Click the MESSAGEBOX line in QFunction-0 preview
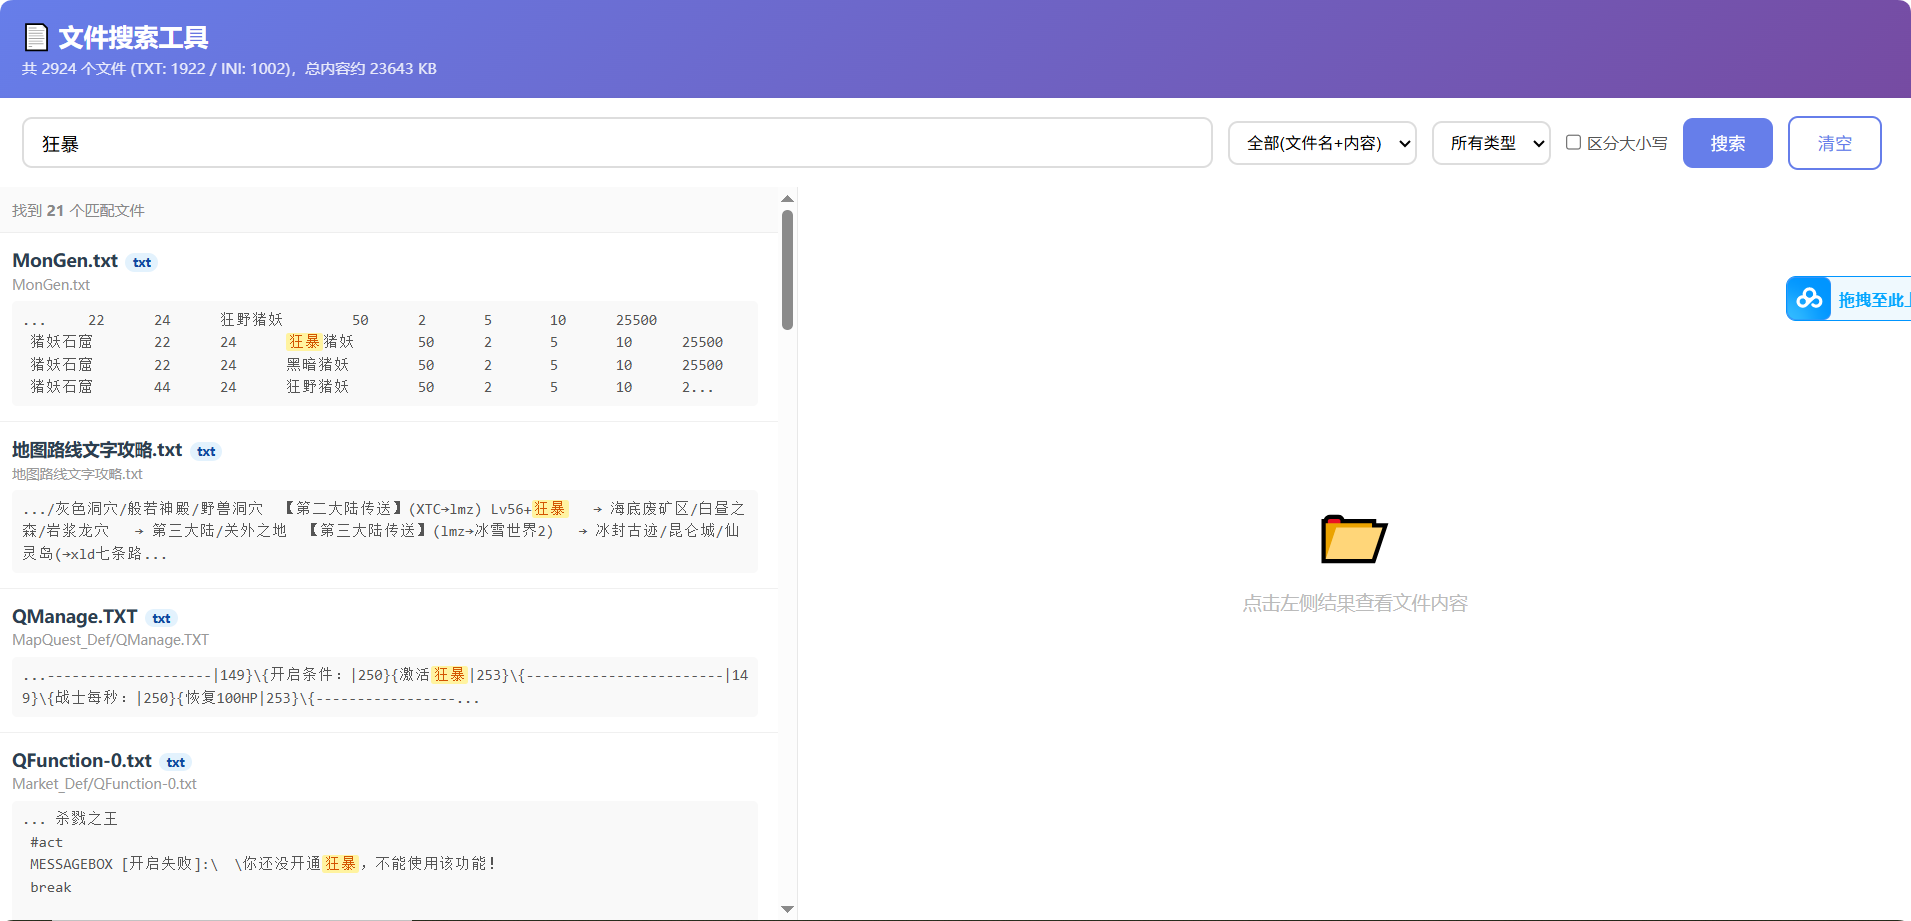 [263, 864]
